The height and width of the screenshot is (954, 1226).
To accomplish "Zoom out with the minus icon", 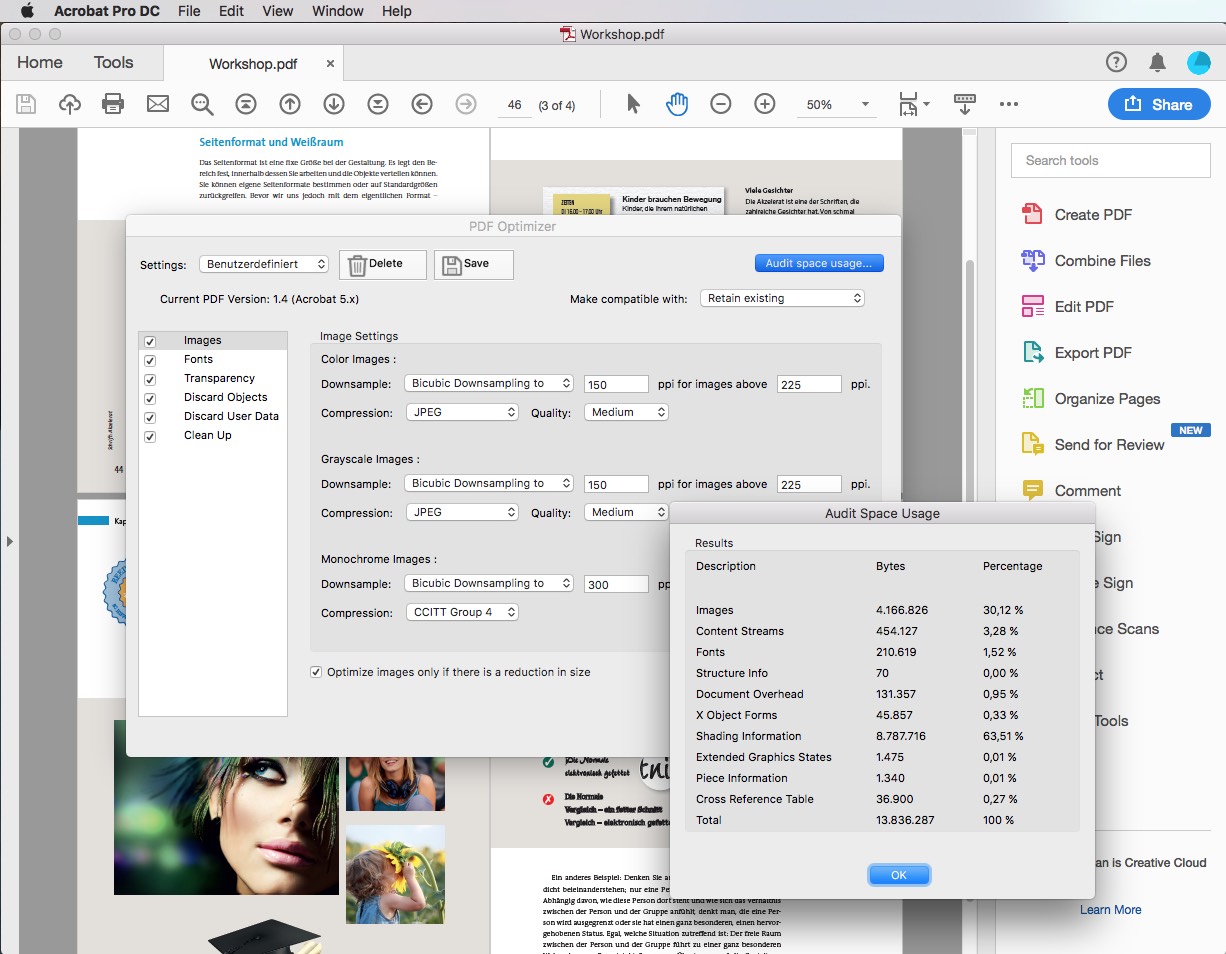I will click(721, 104).
